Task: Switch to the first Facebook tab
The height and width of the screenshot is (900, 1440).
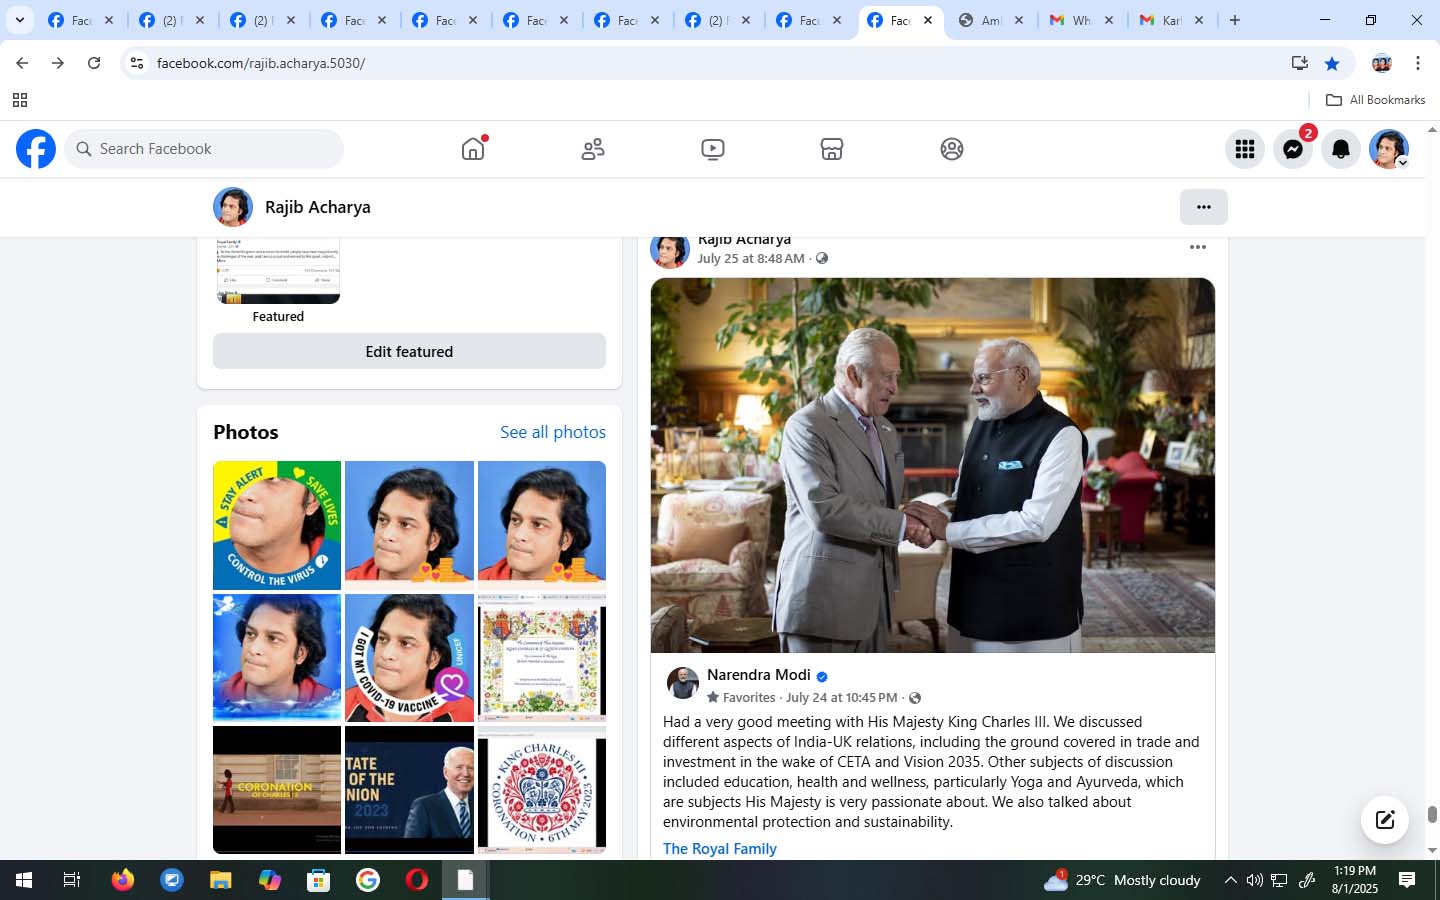Action: (81, 20)
